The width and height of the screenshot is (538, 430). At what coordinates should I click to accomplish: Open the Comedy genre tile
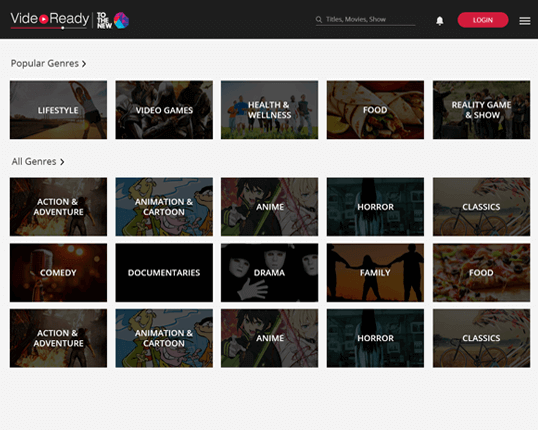(x=58, y=272)
